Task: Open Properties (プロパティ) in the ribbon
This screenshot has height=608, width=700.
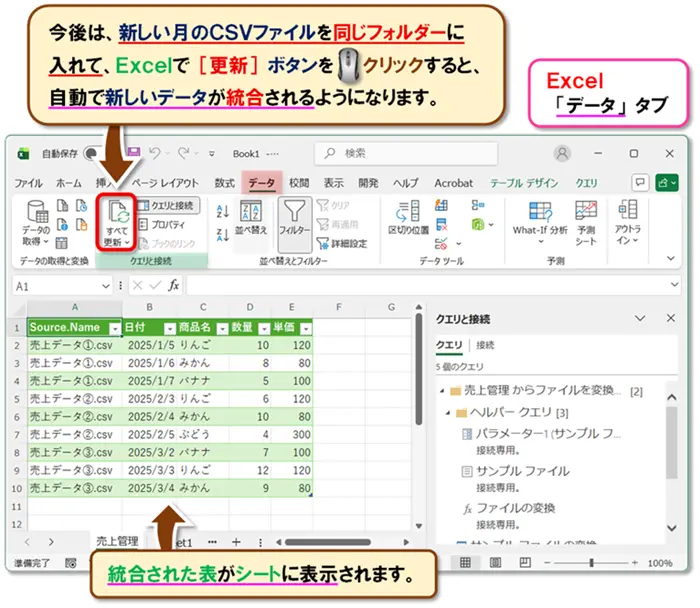Action: tap(162, 225)
